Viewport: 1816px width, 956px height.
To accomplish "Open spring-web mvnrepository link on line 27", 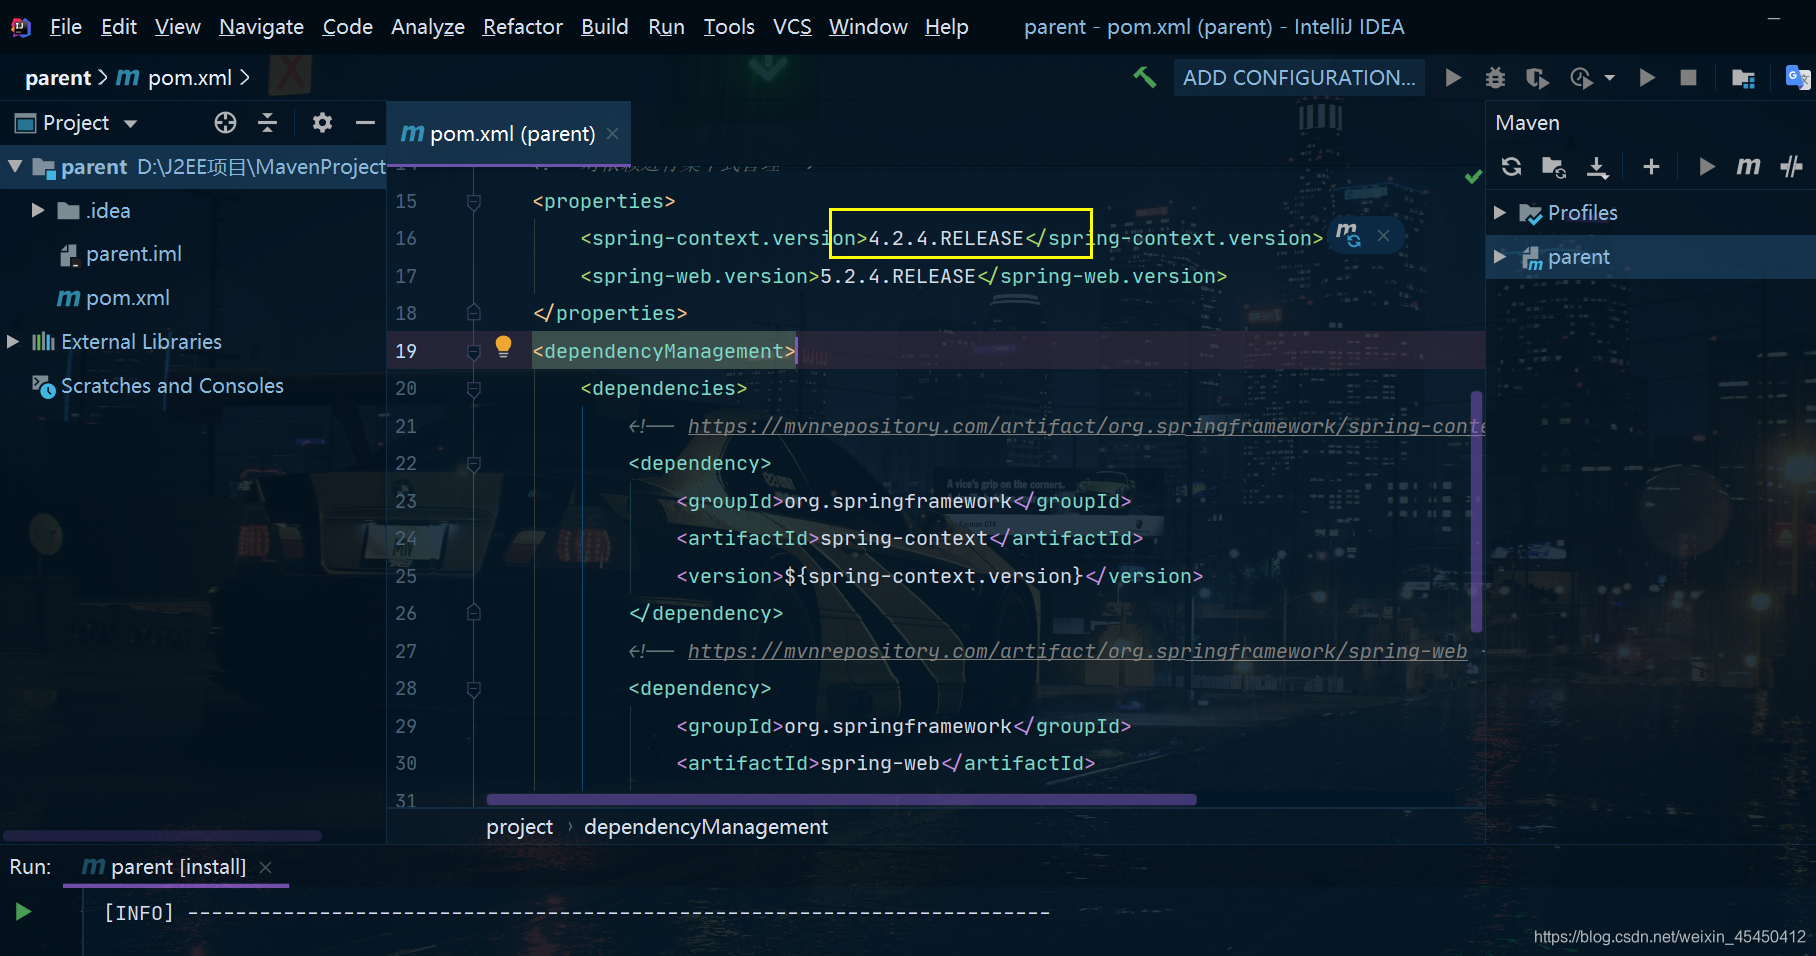I will [x=1077, y=652].
